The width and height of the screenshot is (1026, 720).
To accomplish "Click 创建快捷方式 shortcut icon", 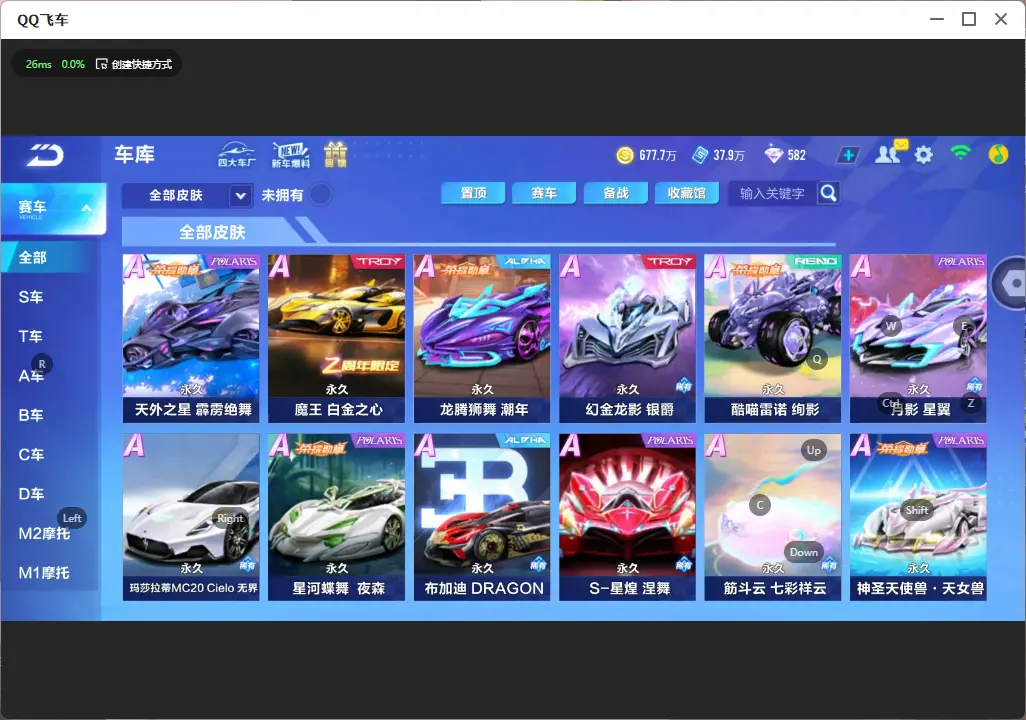I will [x=101, y=64].
